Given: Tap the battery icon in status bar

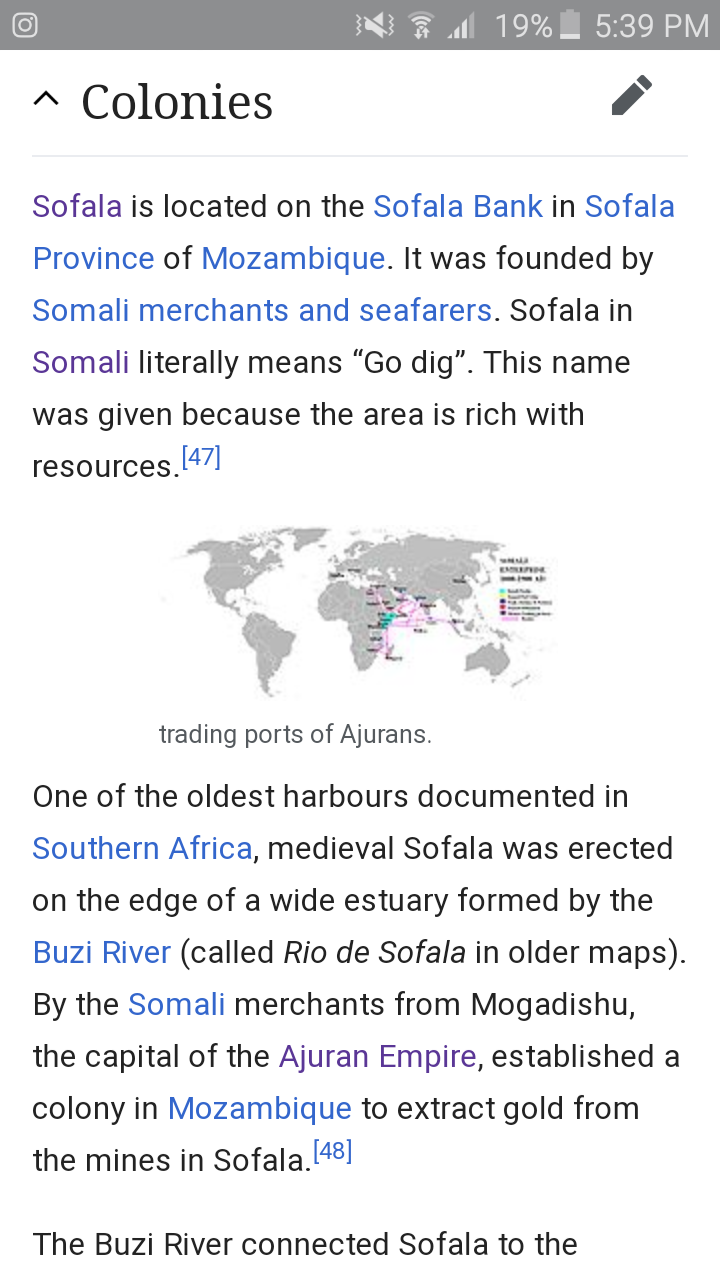Looking at the screenshot, I should [x=570, y=25].
